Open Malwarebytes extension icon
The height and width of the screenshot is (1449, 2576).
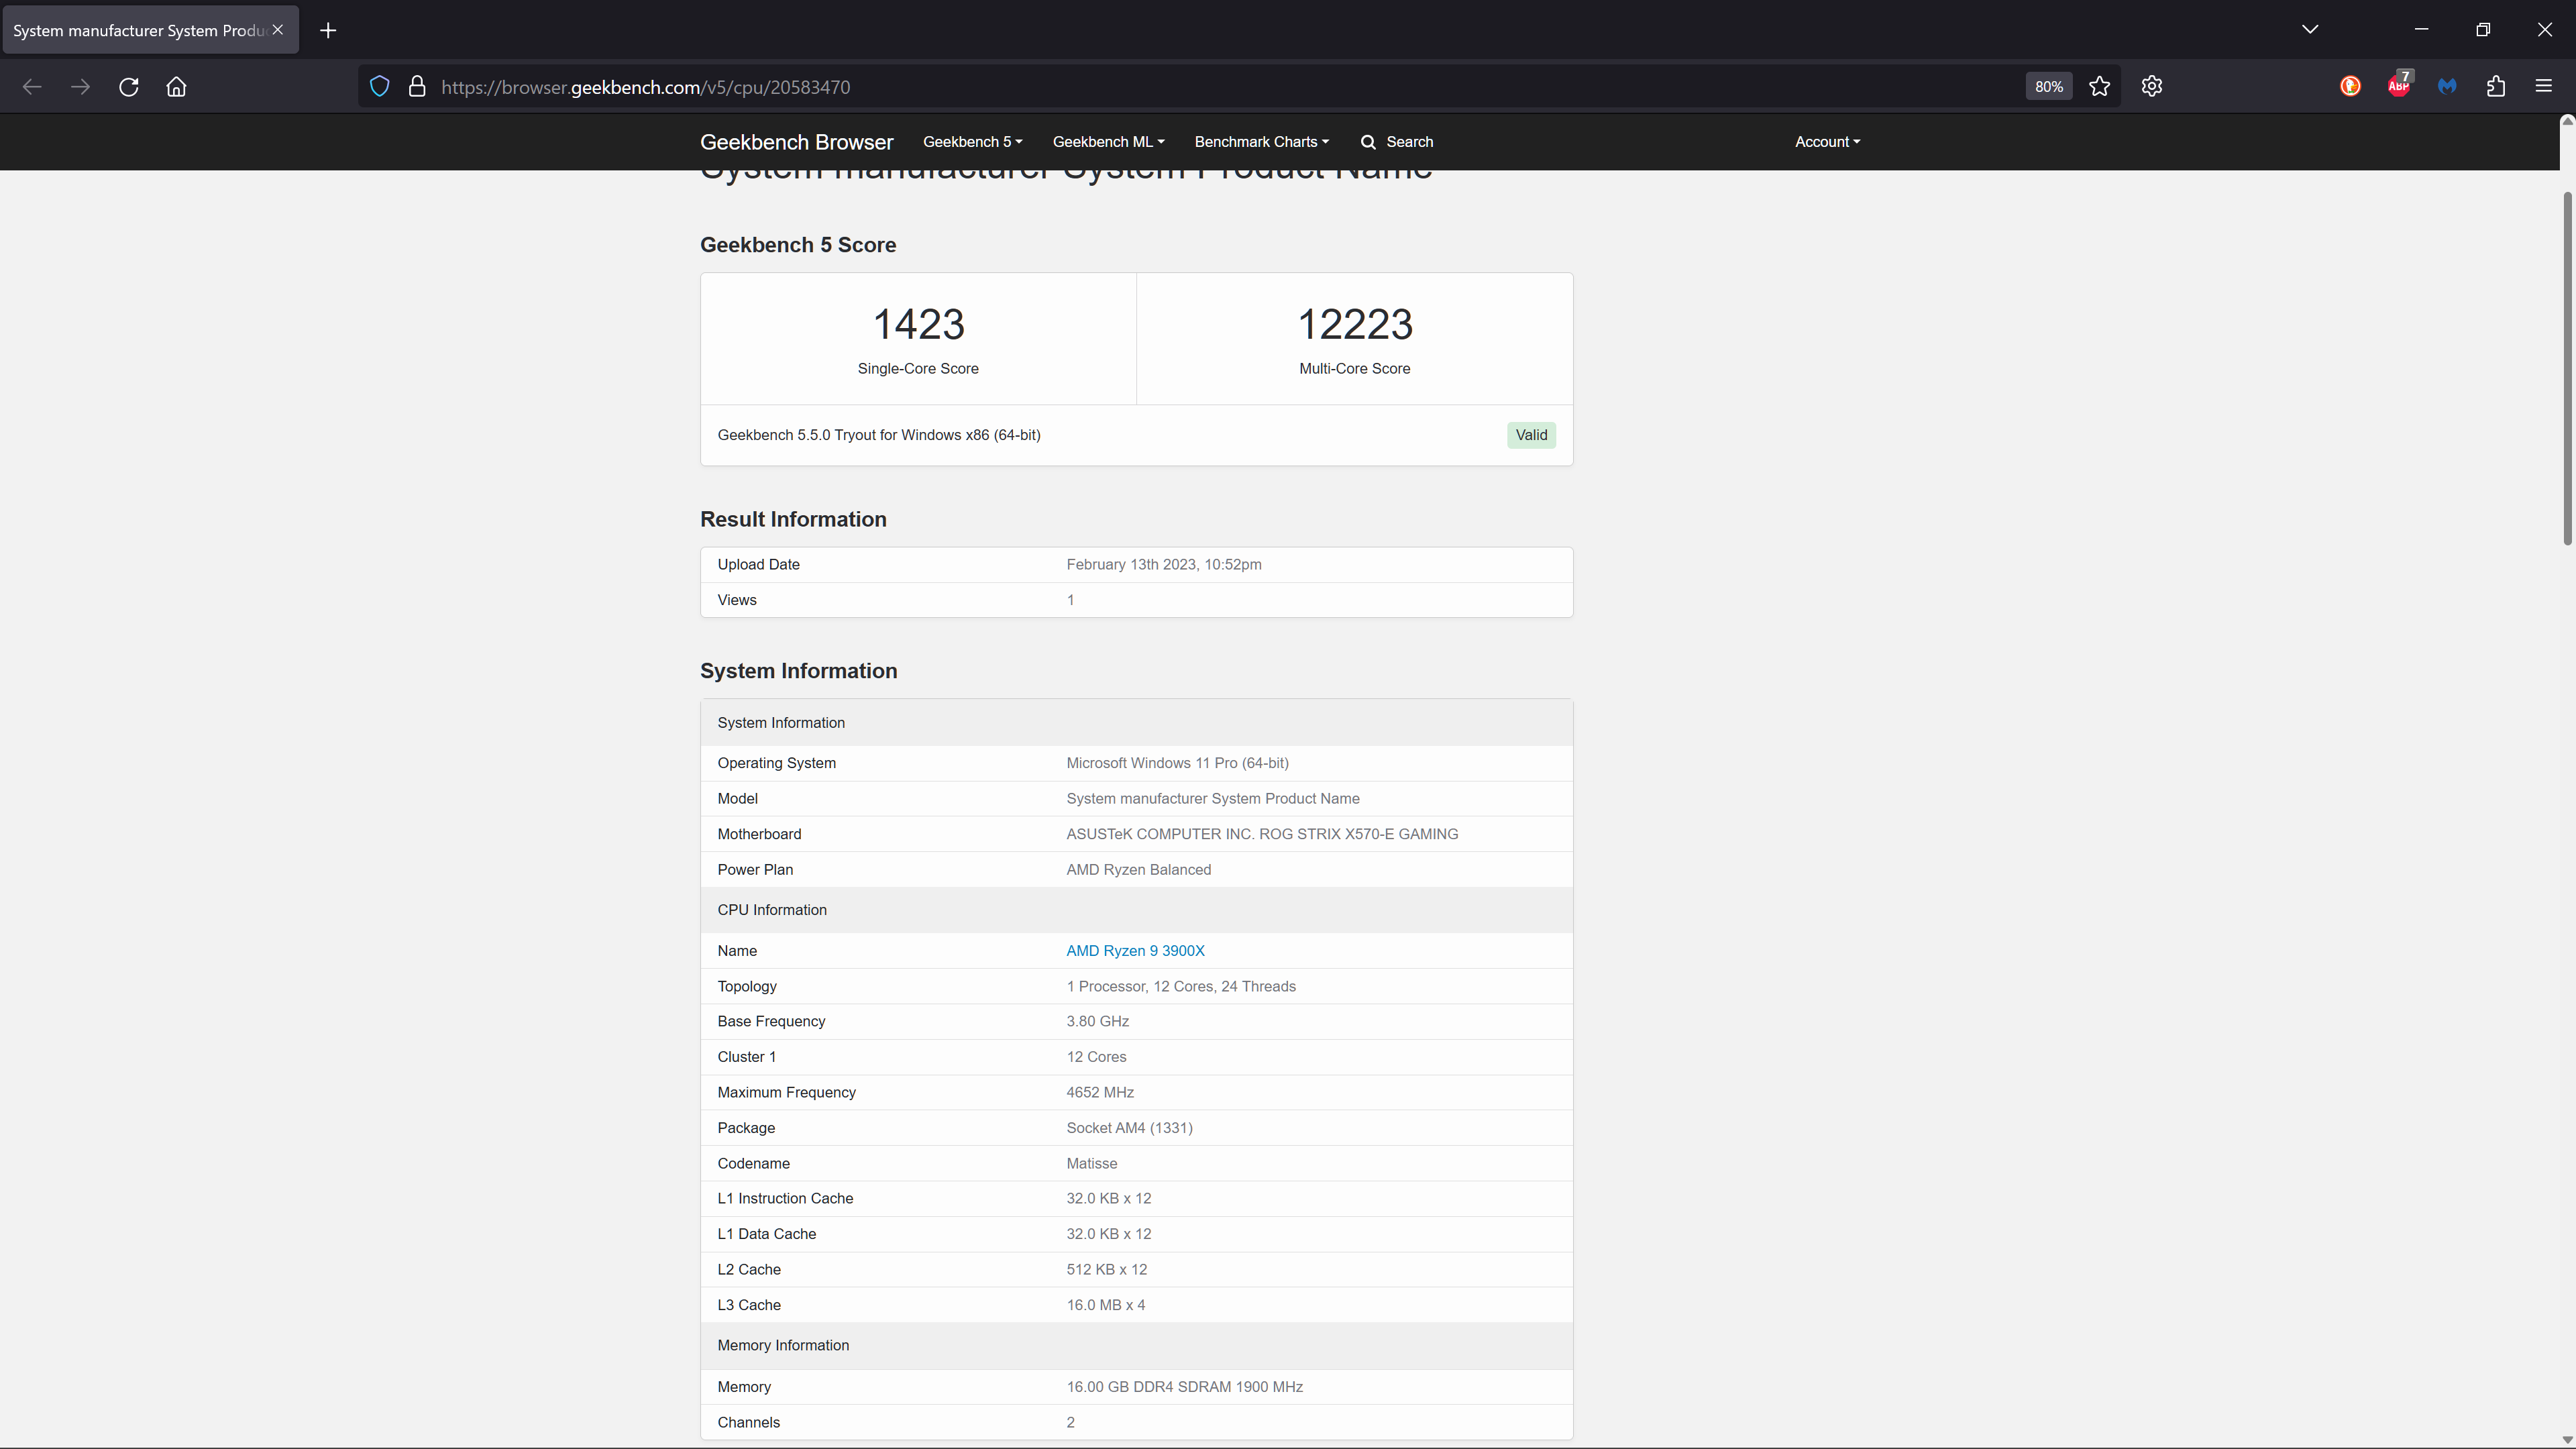pyautogui.click(x=2447, y=87)
